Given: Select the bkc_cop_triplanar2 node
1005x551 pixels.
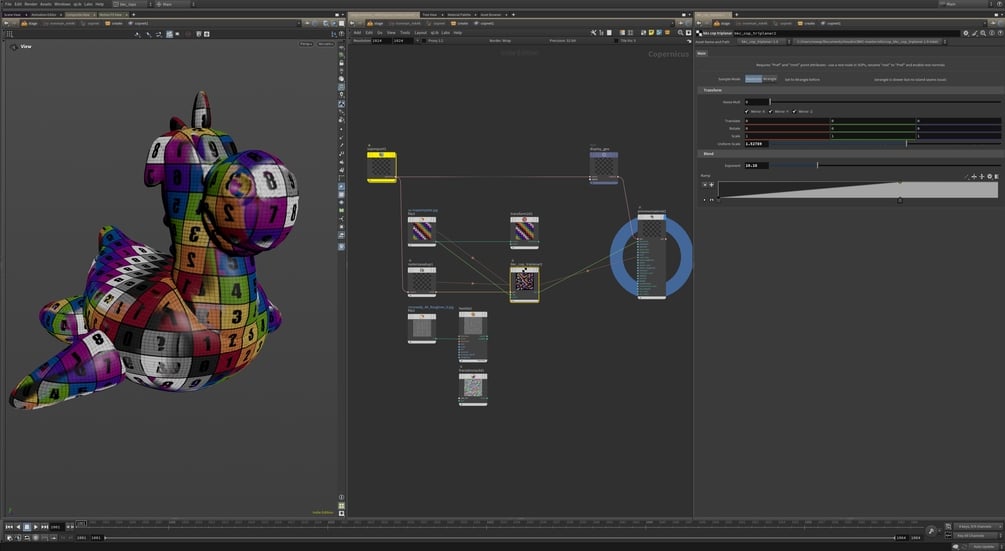Looking at the screenshot, I should point(524,283).
